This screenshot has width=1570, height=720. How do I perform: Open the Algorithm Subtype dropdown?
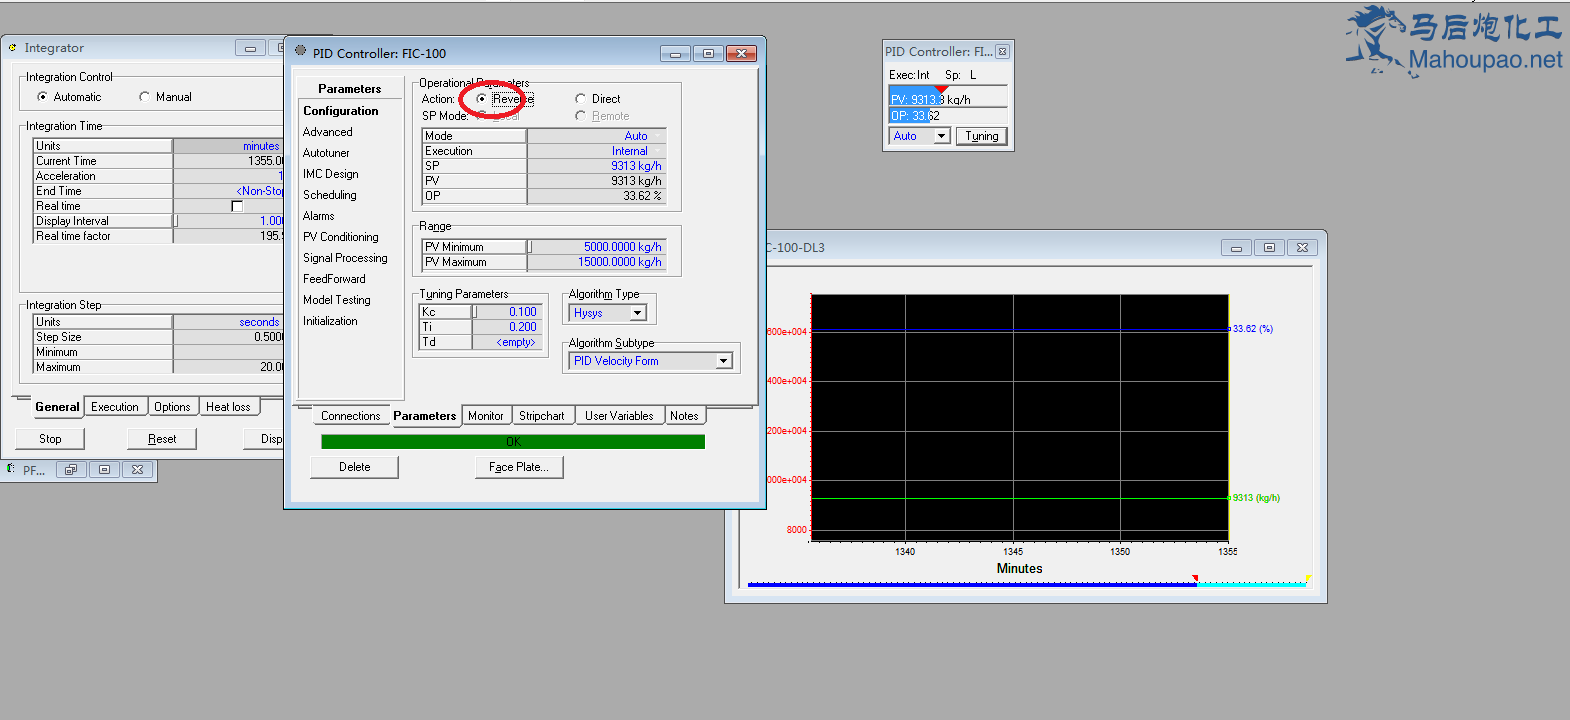[724, 361]
